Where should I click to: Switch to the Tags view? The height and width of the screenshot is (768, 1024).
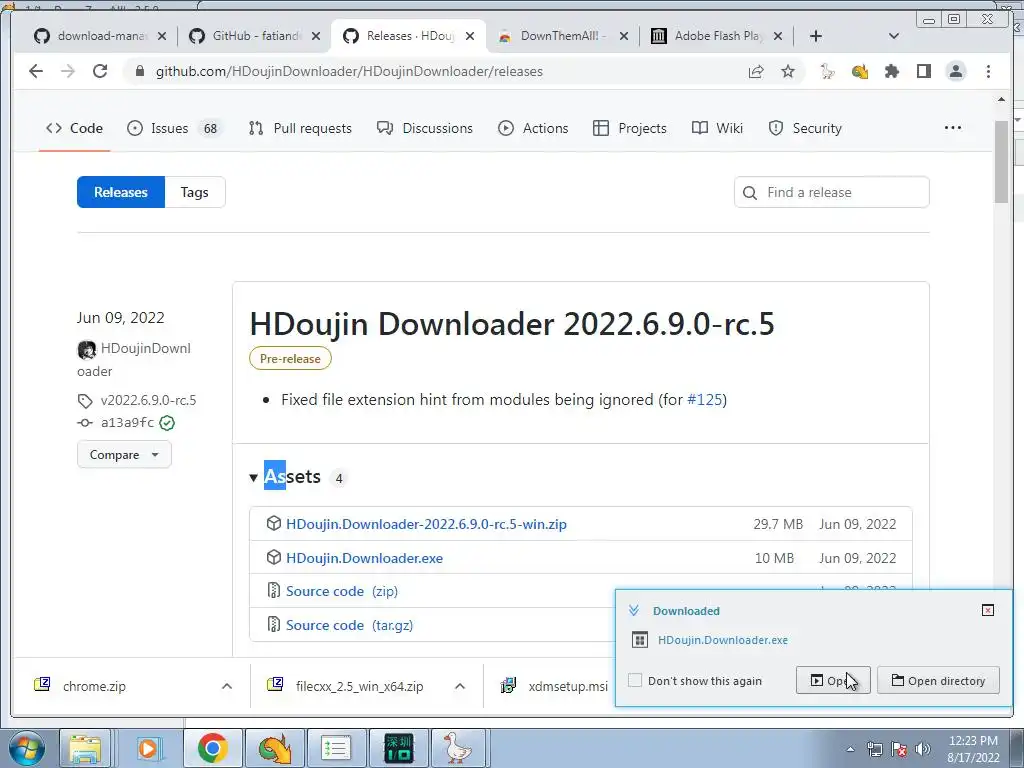click(195, 192)
